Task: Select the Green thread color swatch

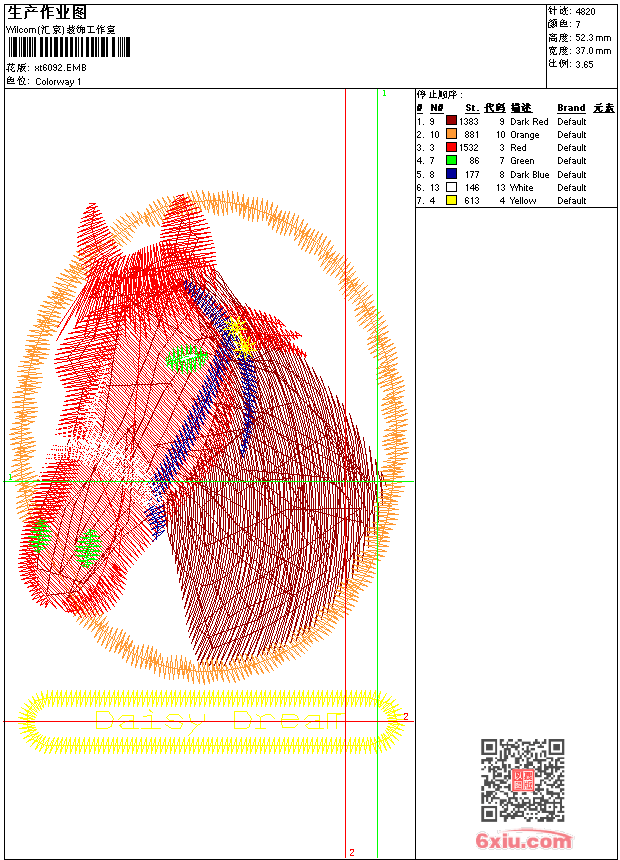Action: [451, 160]
